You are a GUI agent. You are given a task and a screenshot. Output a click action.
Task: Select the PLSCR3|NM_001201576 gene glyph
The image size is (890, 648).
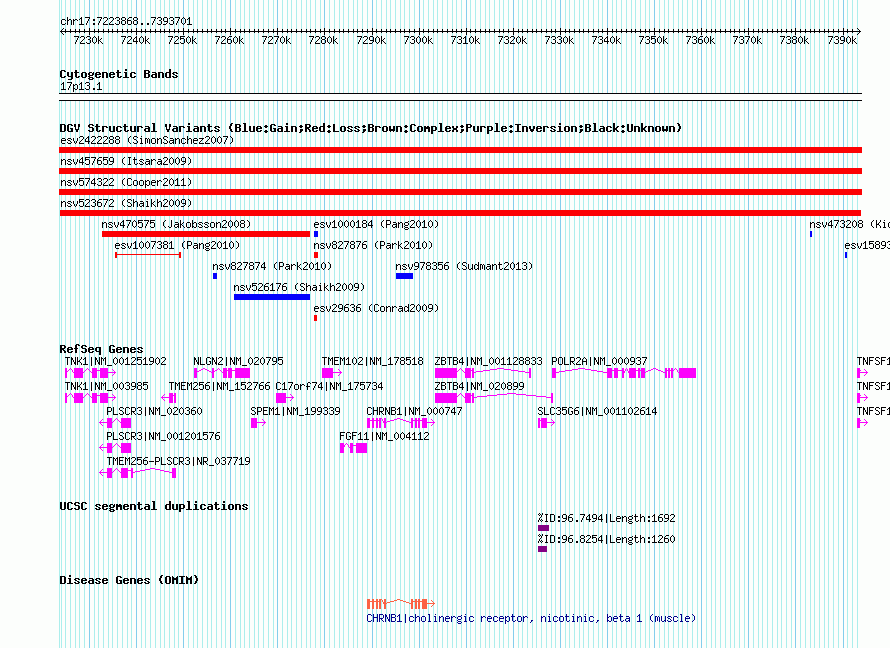click(115, 448)
